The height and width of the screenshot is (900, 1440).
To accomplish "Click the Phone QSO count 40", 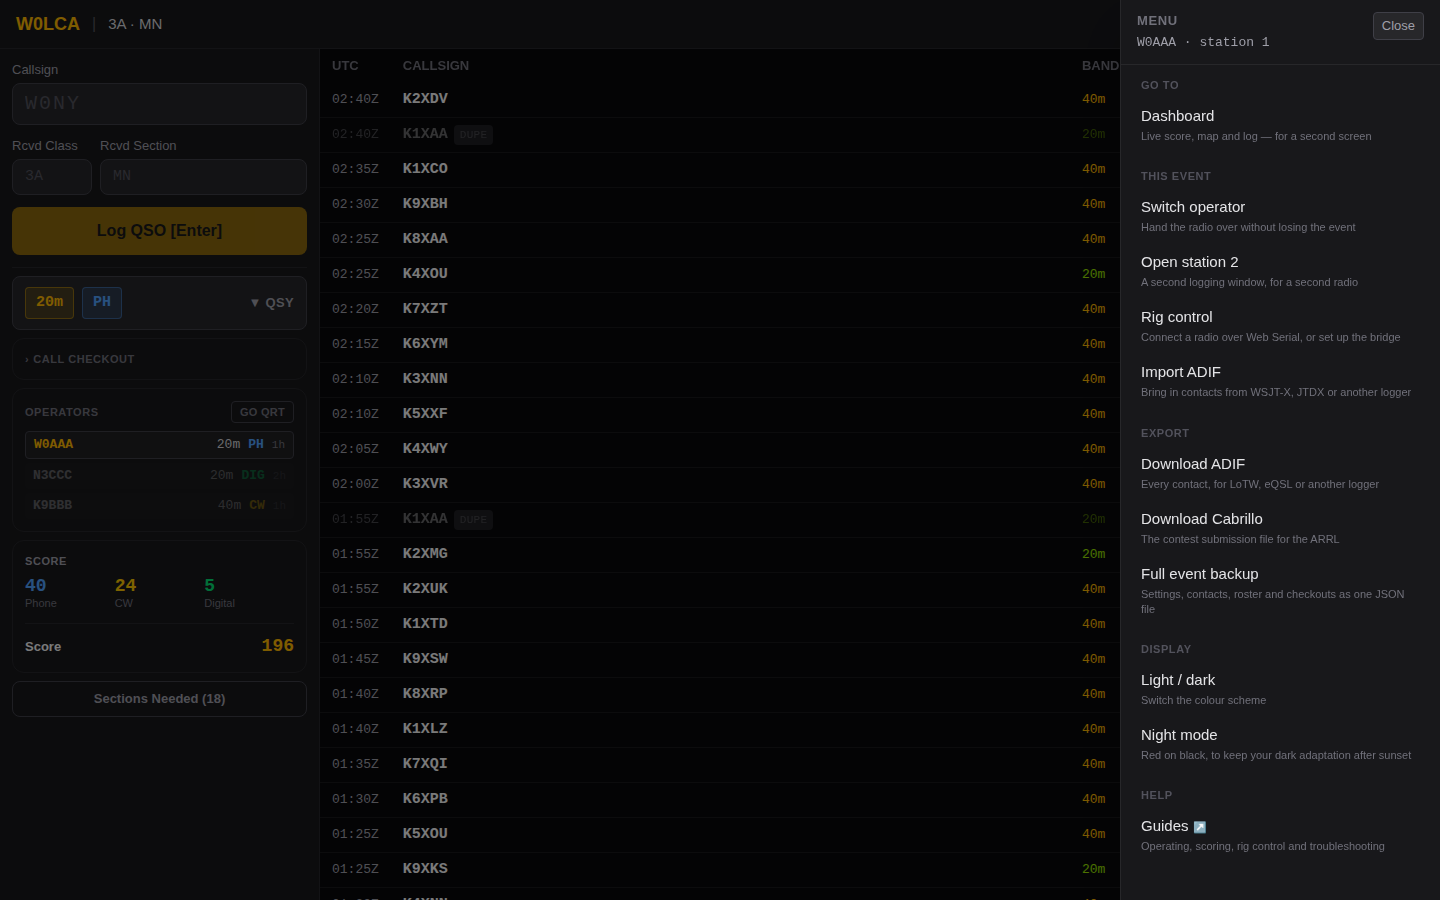I will point(36,586).
